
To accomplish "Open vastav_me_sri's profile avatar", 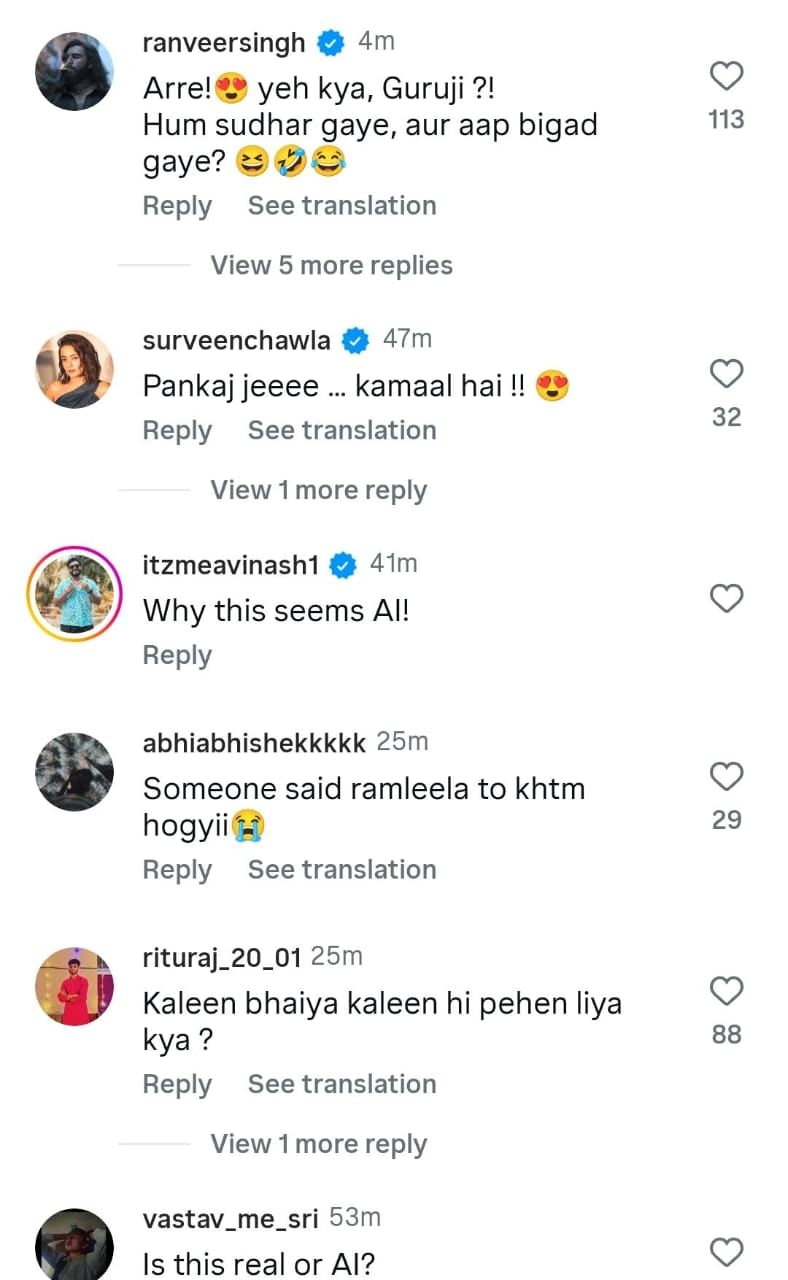I will point(75,1245).
